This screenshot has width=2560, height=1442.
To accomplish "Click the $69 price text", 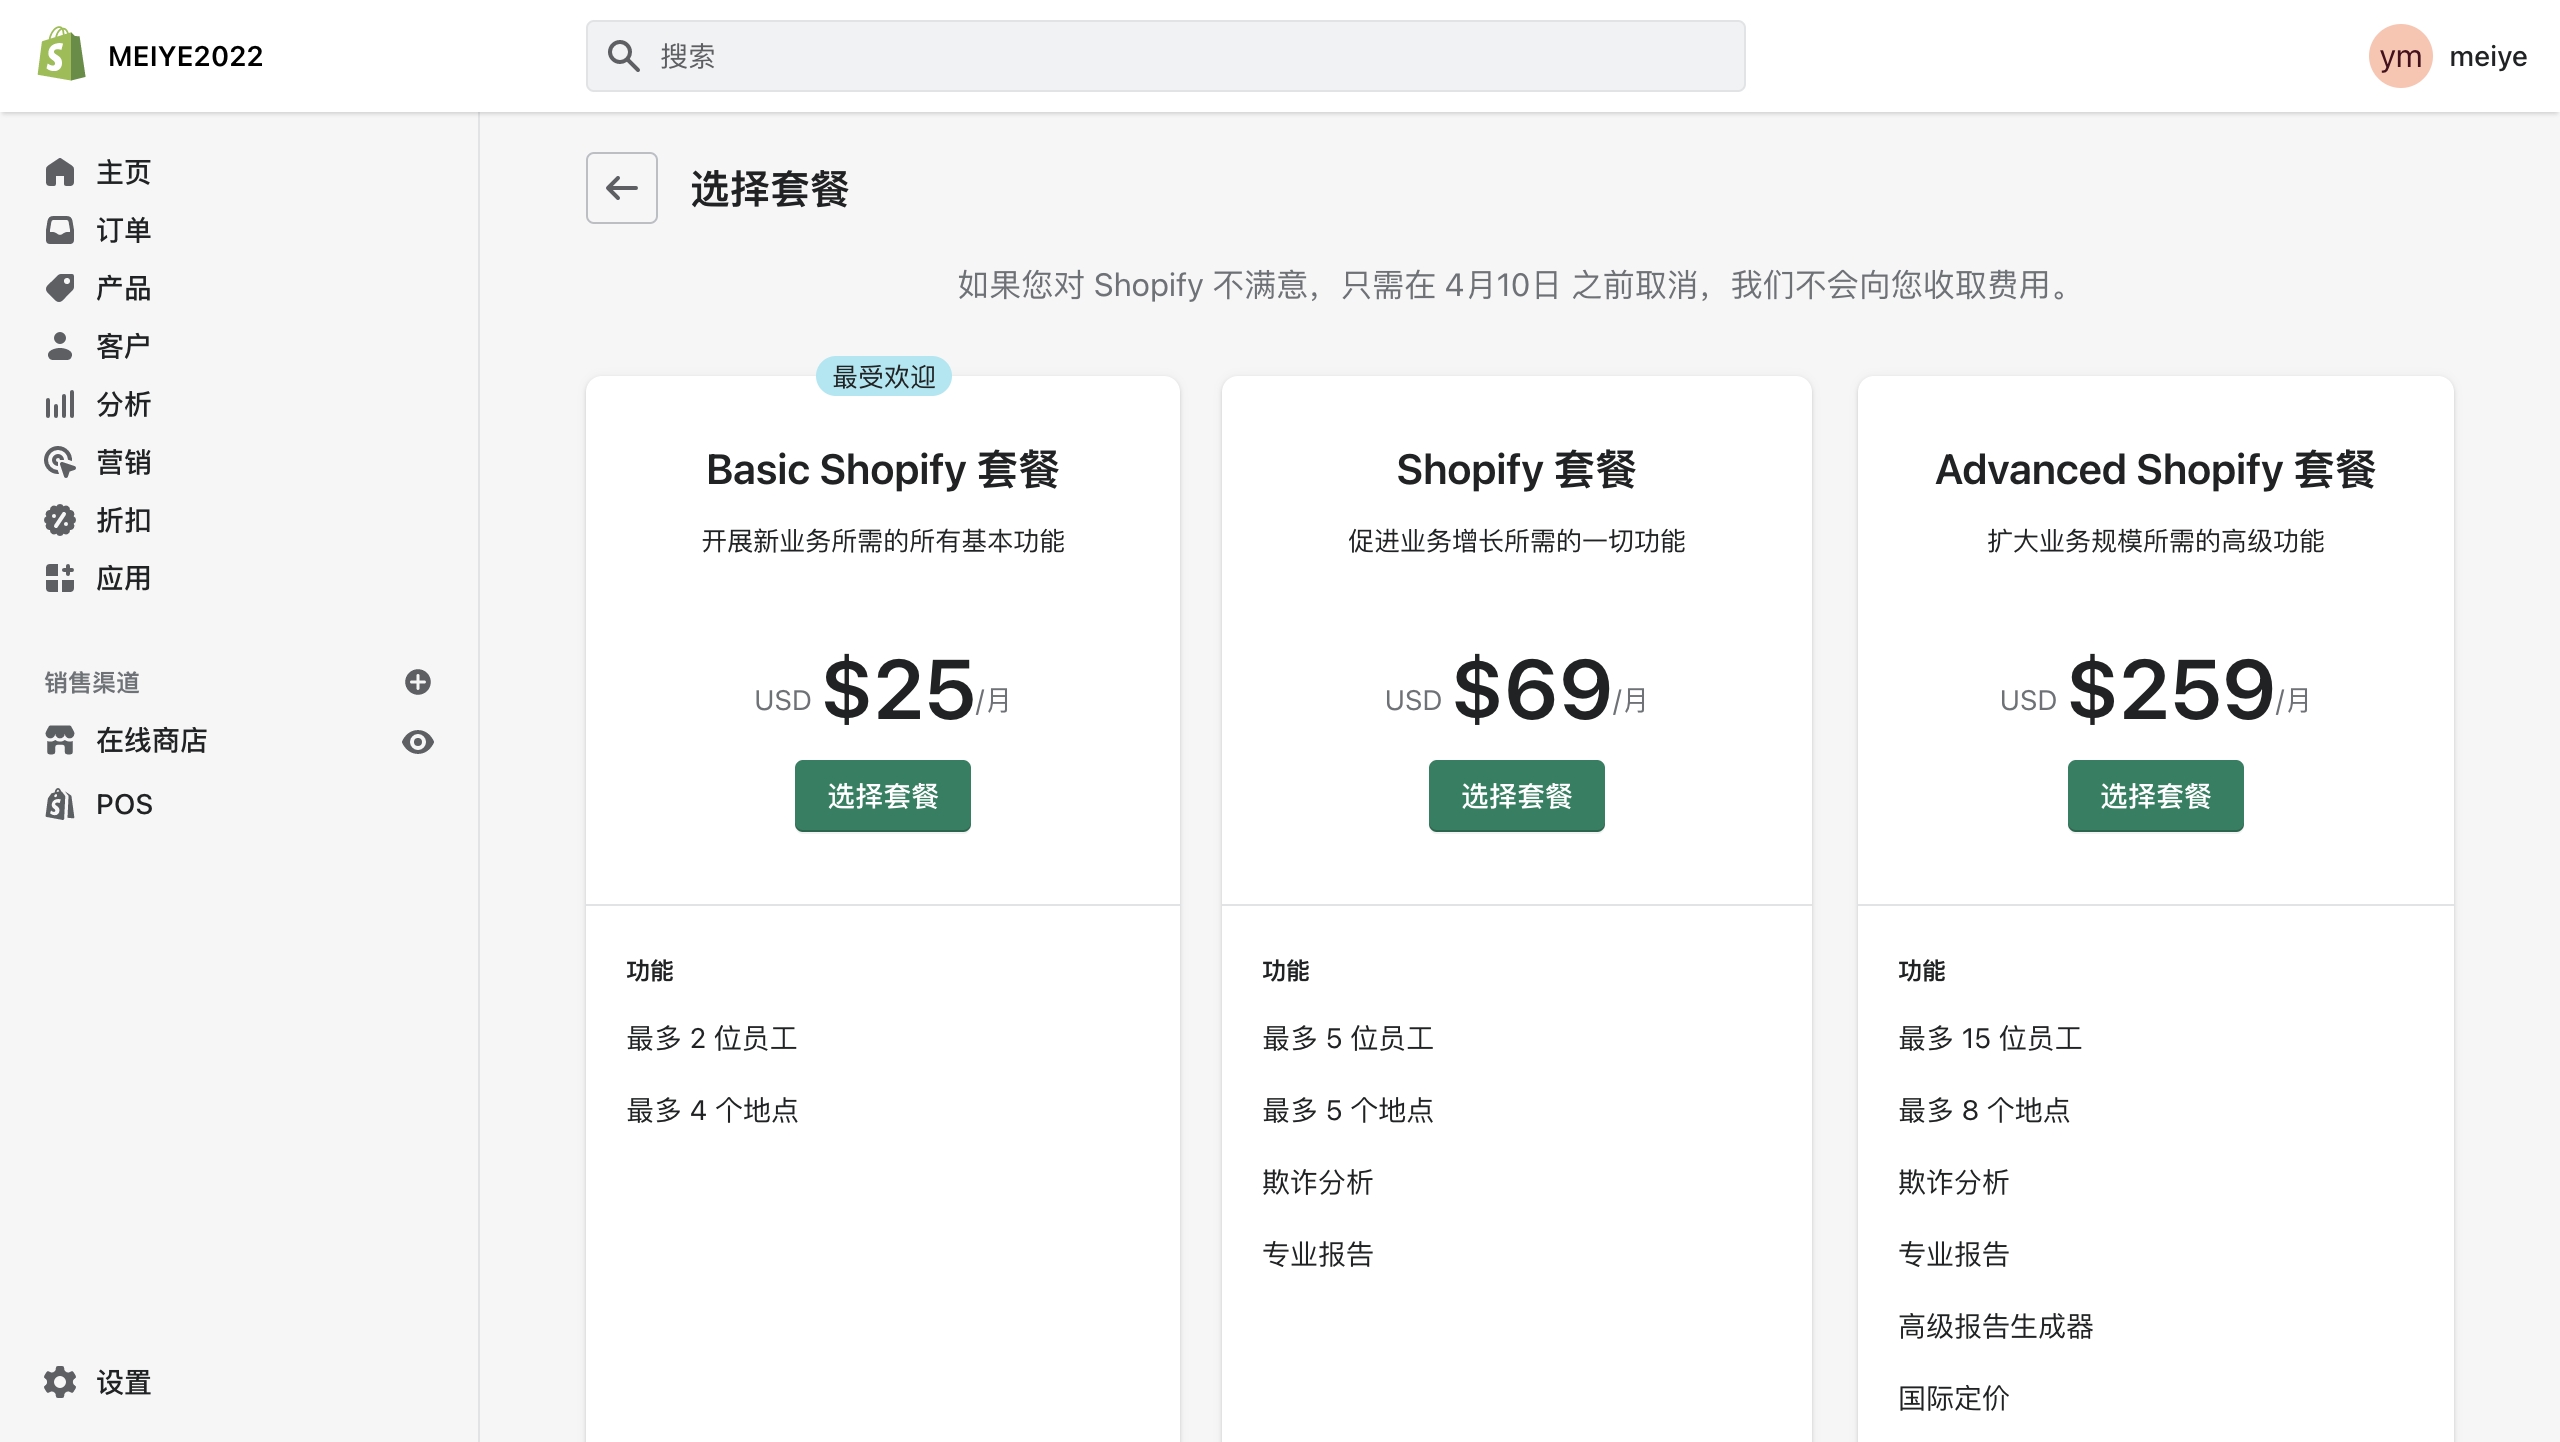I will (1532, 689).
